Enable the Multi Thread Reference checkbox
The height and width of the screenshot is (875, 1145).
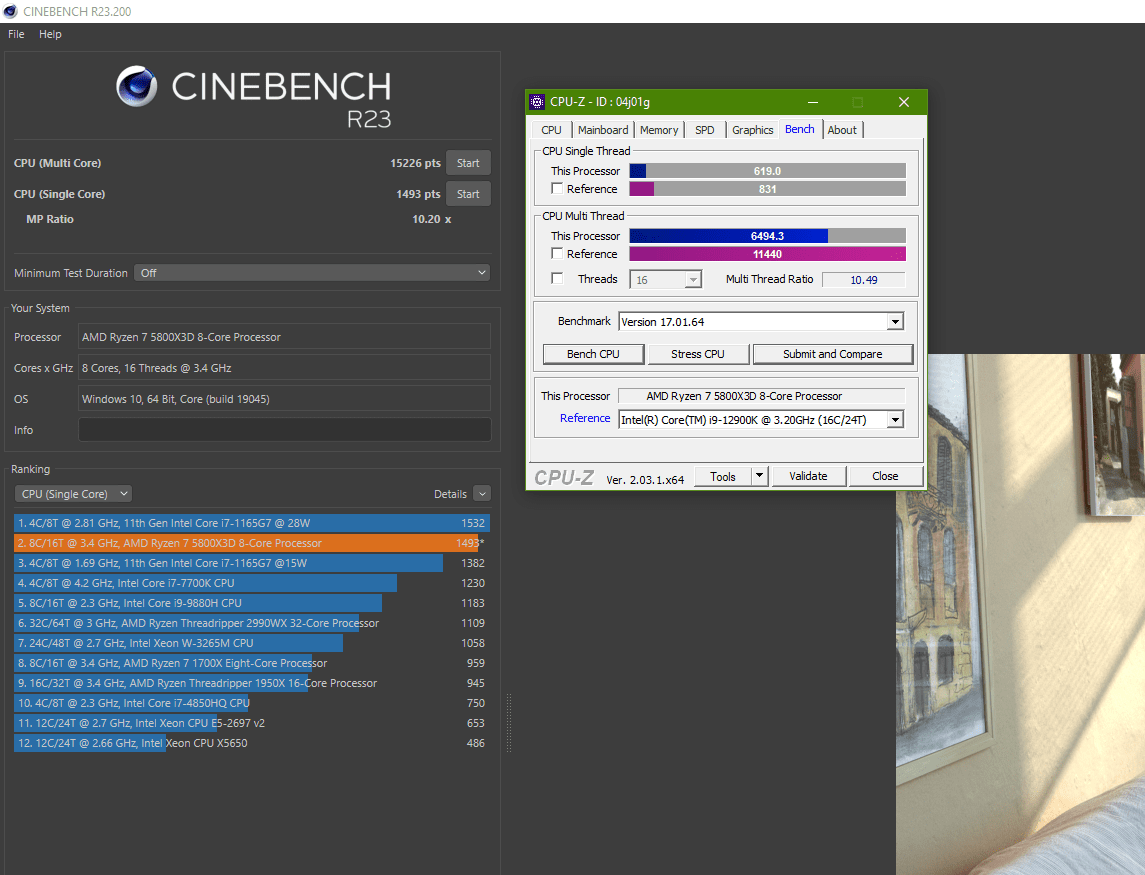pos(557,253)
